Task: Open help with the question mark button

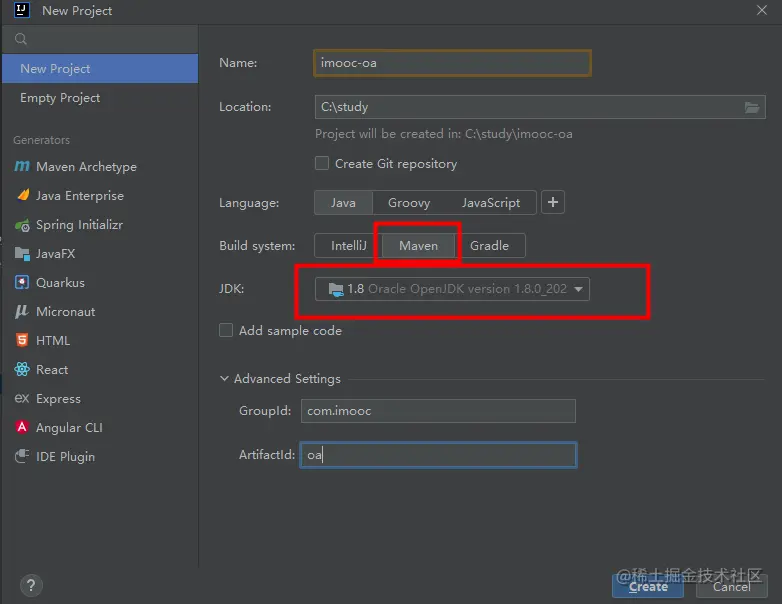Action: (x=31, y=585)
